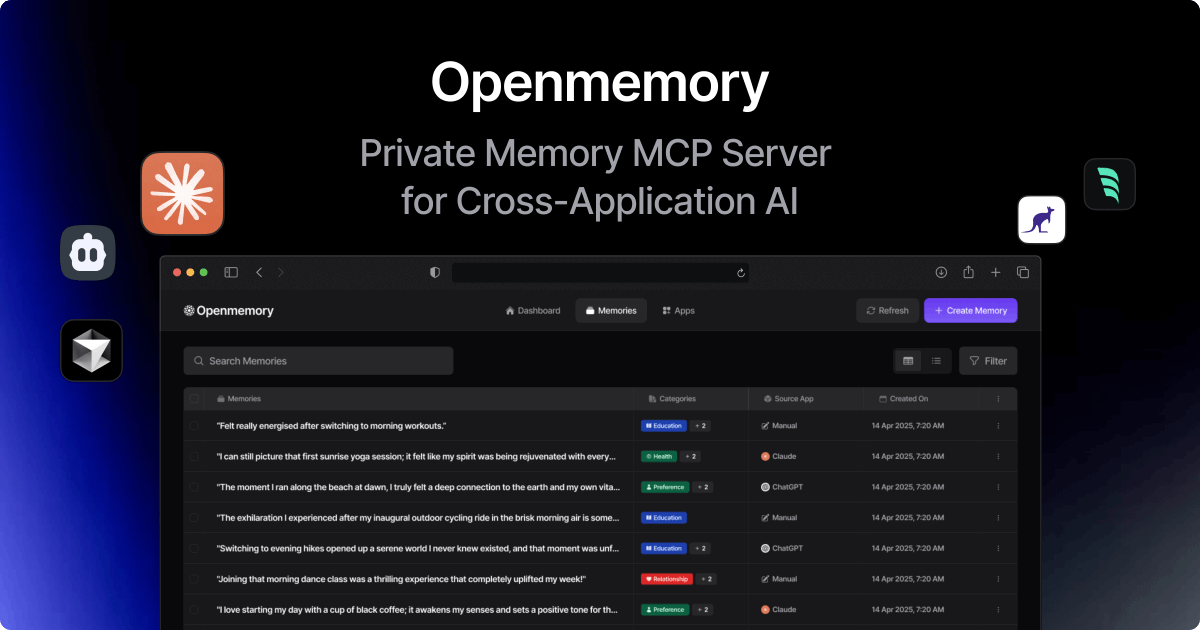Click the robot-face app icon on the left

(88, 252)
